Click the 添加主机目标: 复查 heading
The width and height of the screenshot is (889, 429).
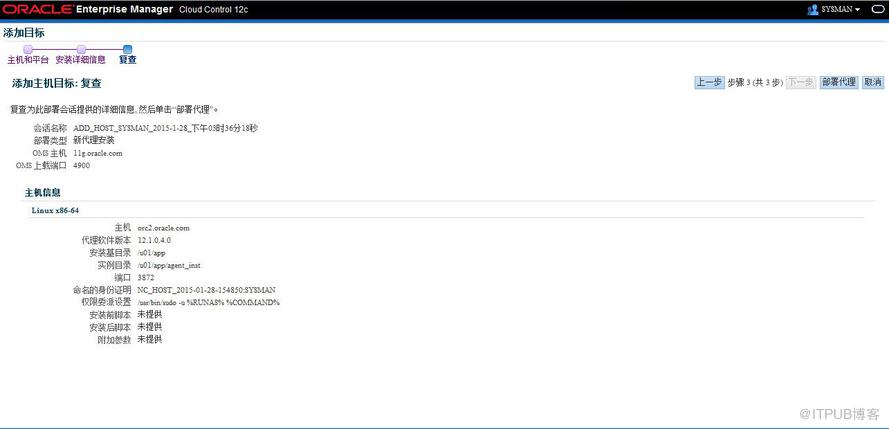(x=57, y=83)
